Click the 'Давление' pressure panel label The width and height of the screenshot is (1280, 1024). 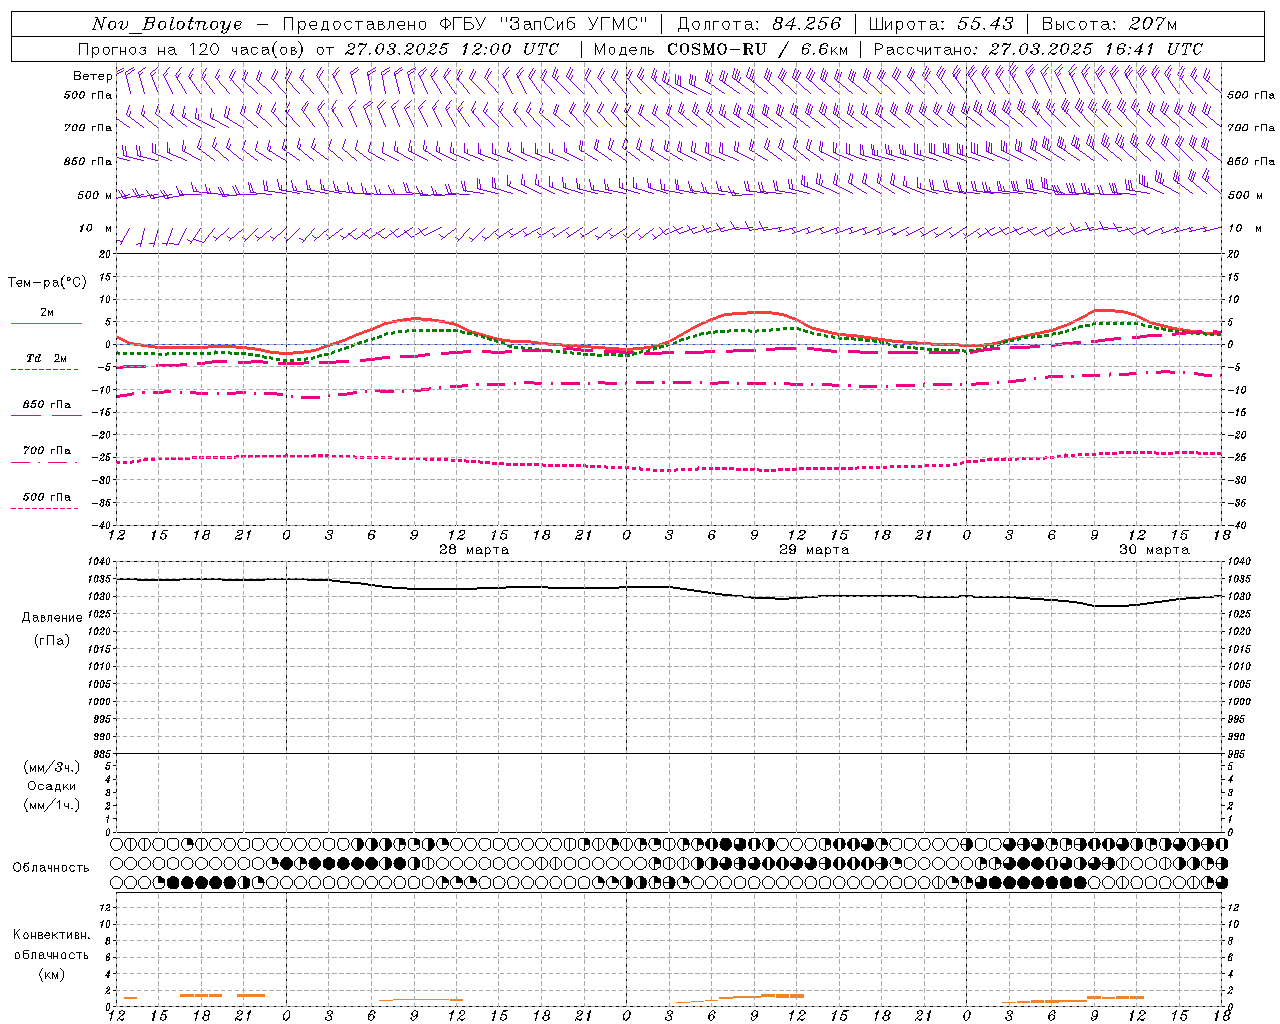(x=52, y=618)
